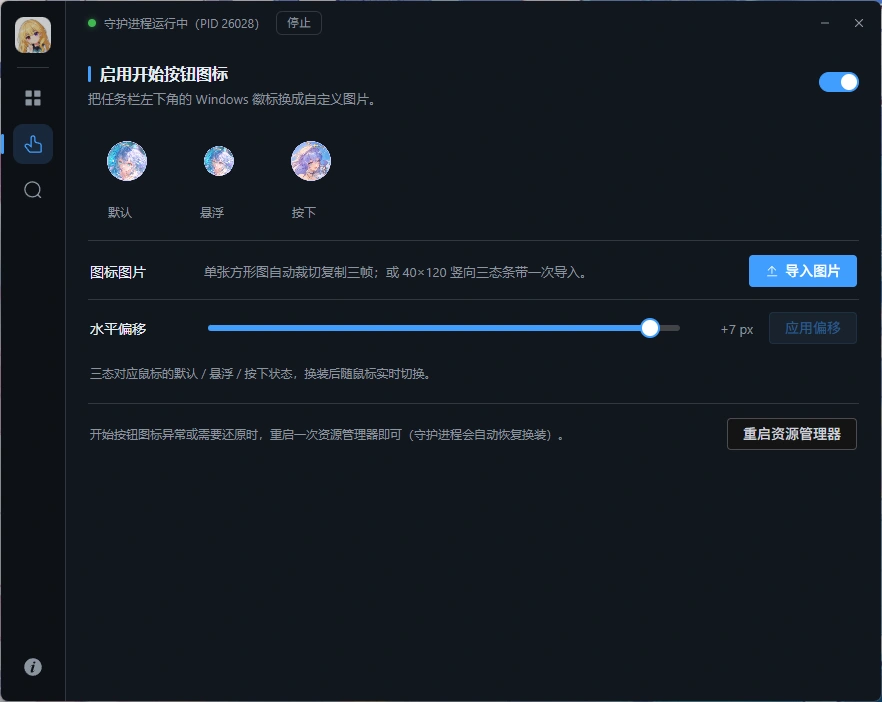Select the pointer hand icon in sidebar
Image resolution: width=882 pixels, height=702 pixels.
(x=33, y=144)
